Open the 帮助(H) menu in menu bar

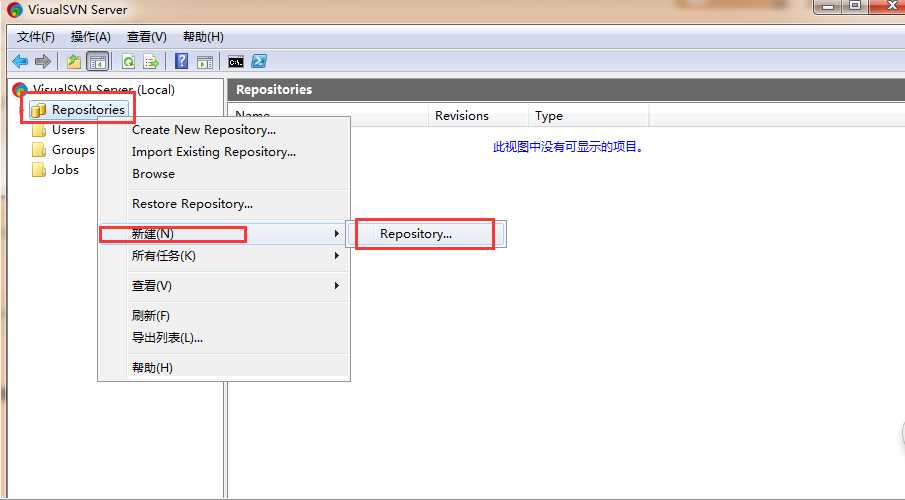(x=203, y=37)
